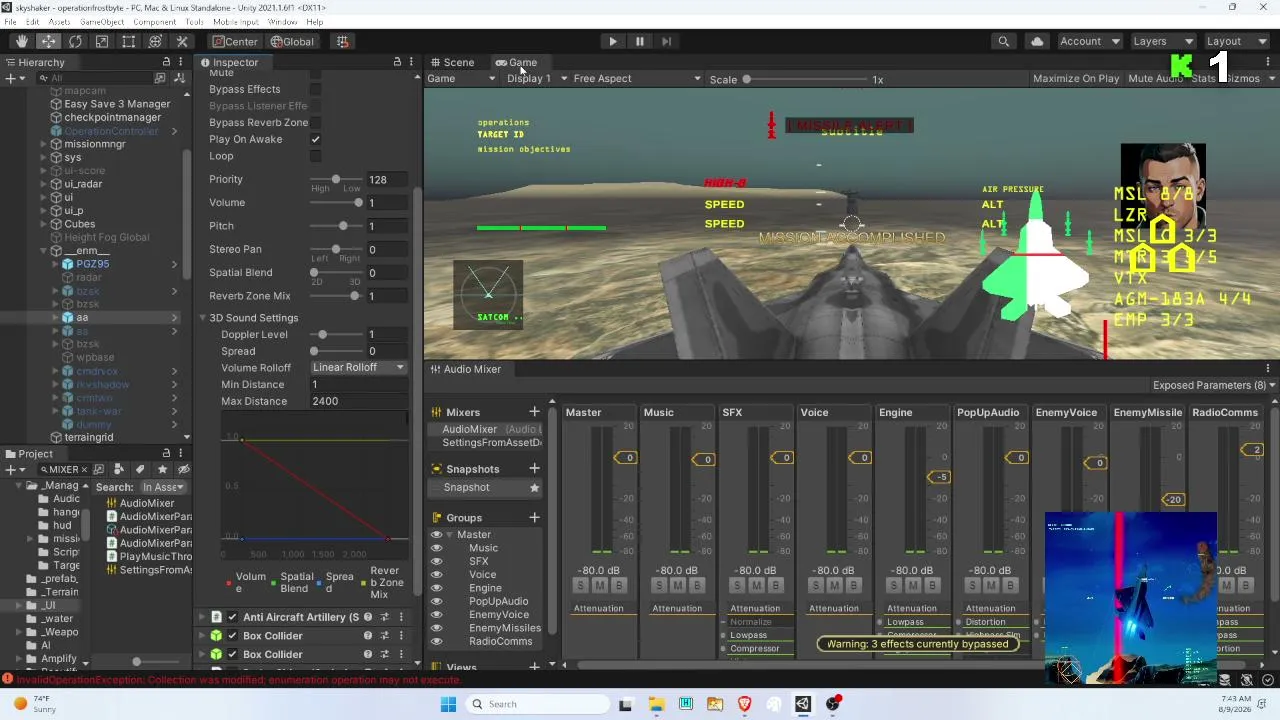This screenshot has width=1280, height=720.
Task: Click the Step frame button
Action: tap(667, 41)
